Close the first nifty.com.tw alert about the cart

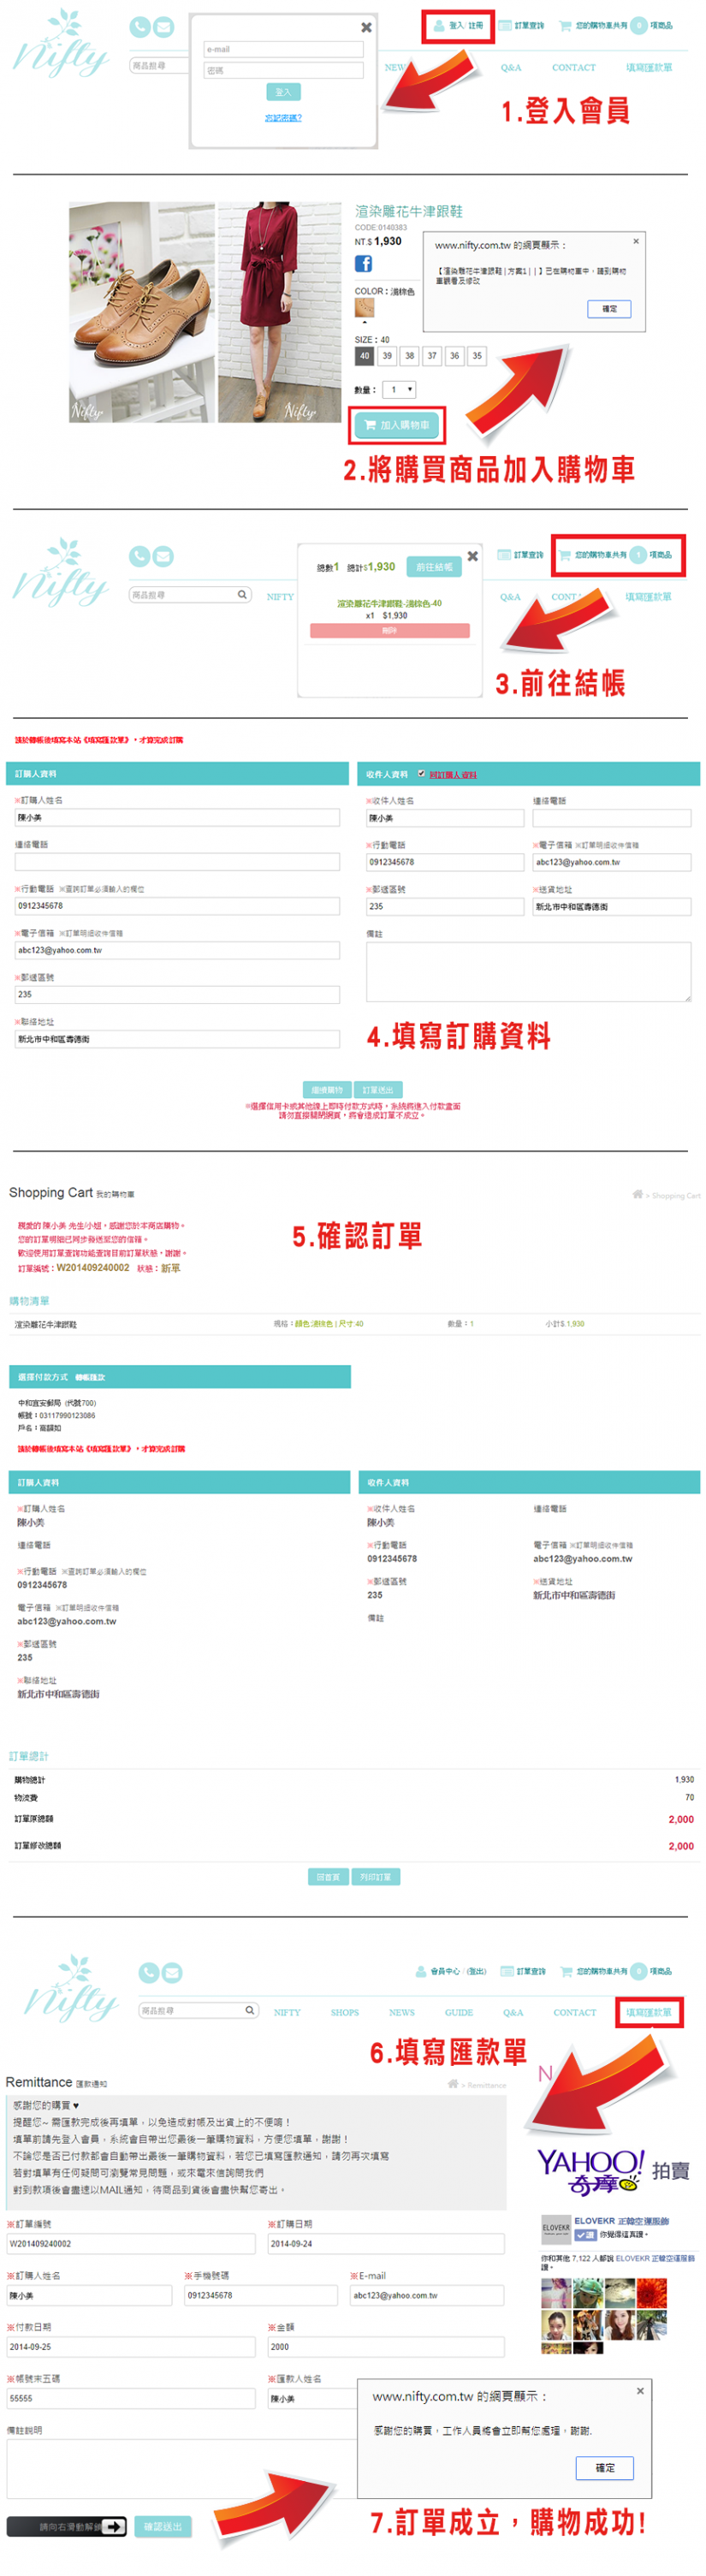click(635, 241)
